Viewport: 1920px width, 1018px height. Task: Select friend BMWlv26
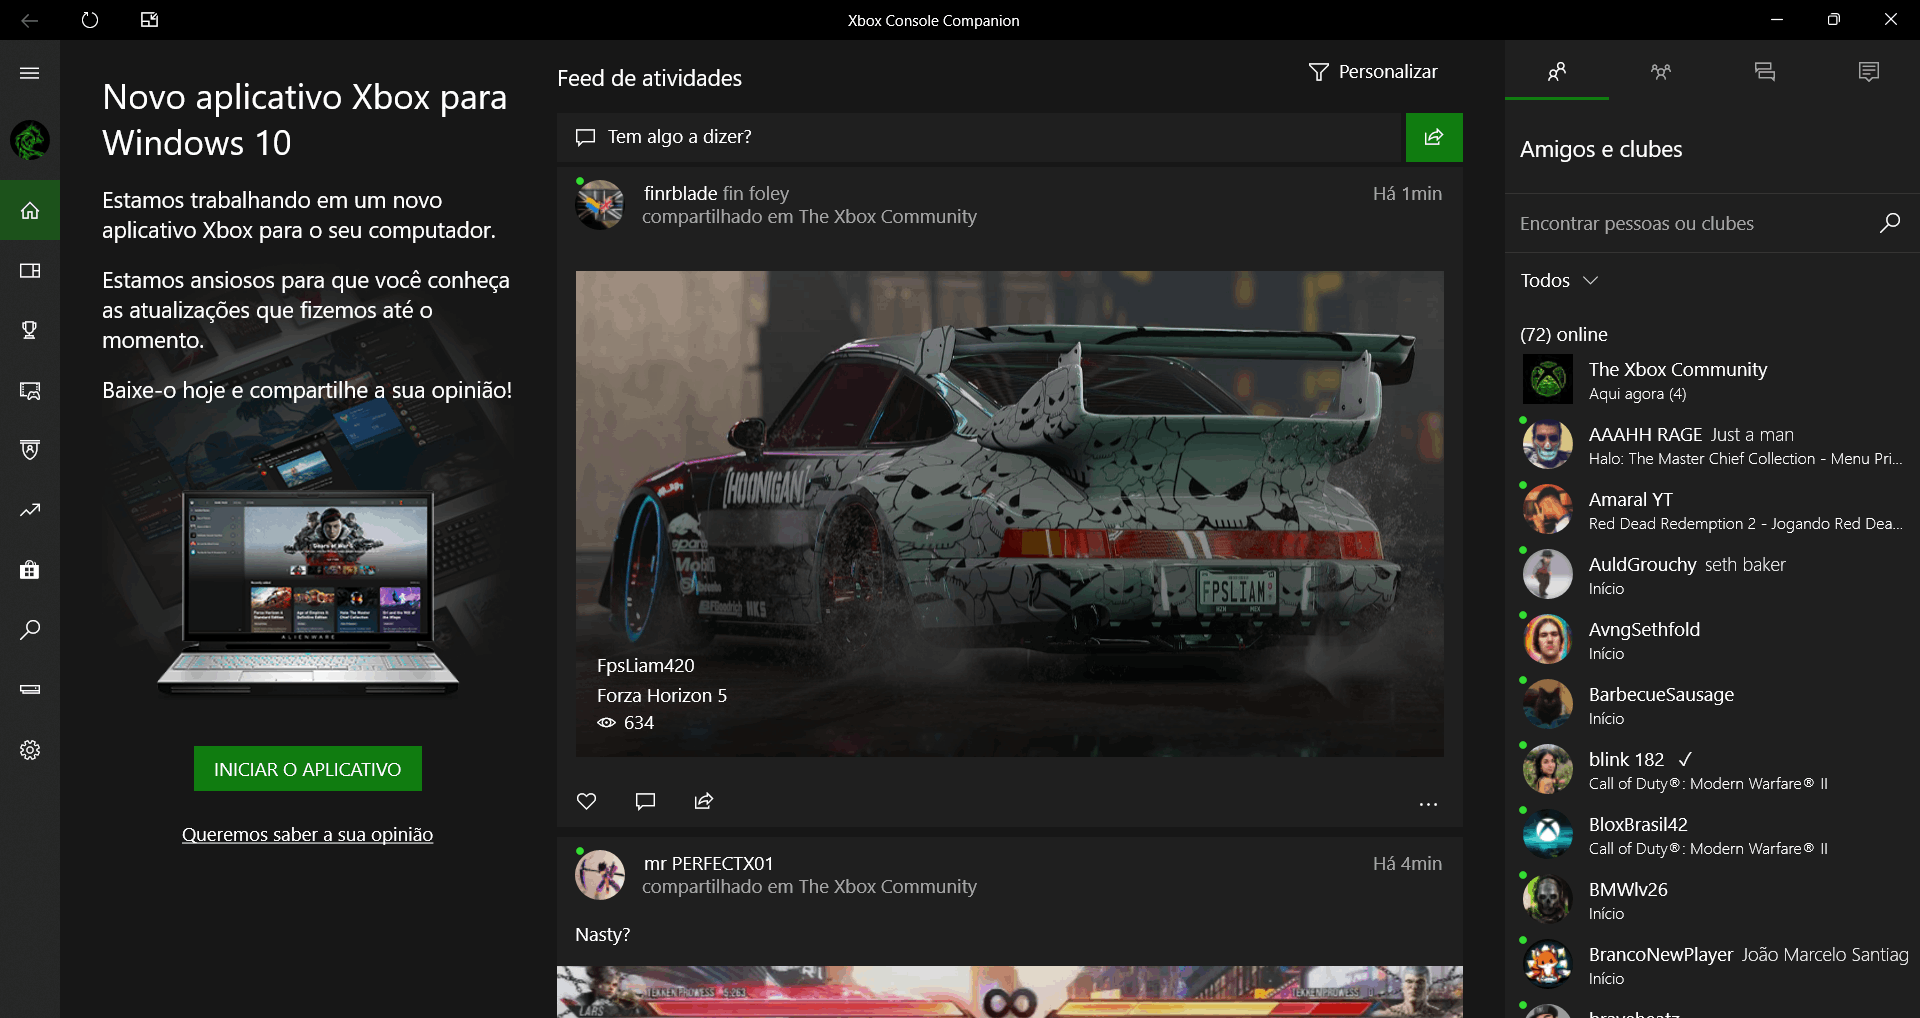point(1712,900)
